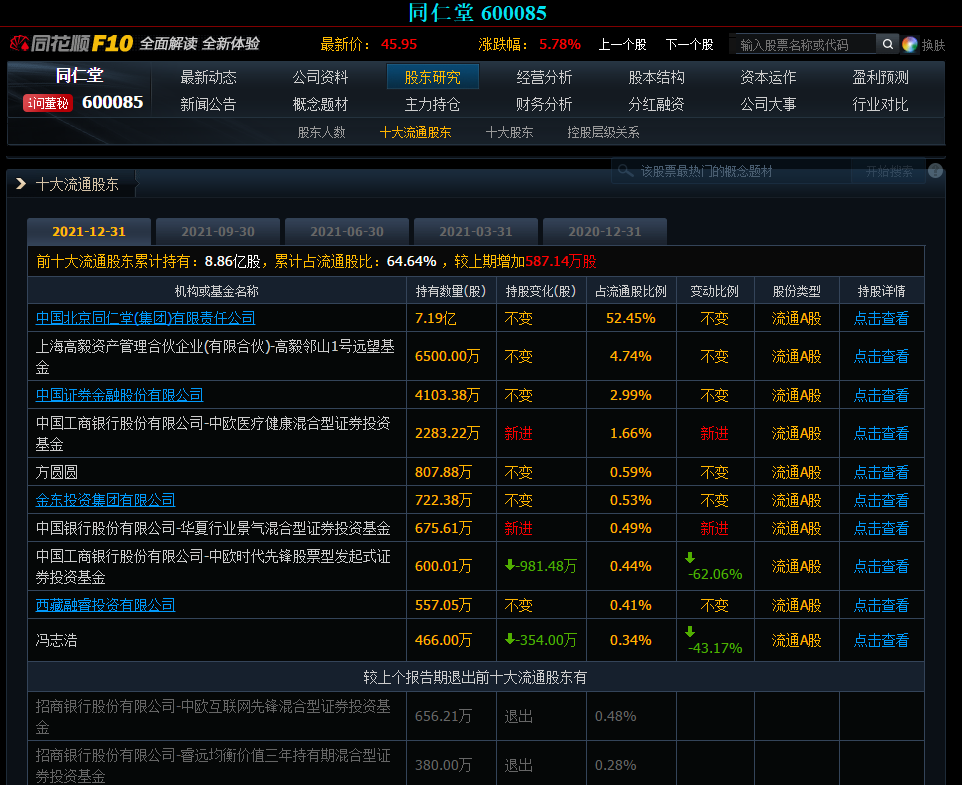The width and height of the screenshot is (962, 785).
Task: Click the -981.48万 holding change cell
Action: (541, 566)
